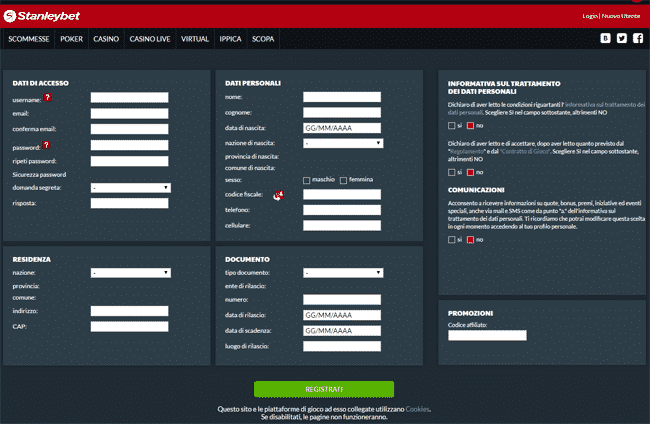650x424 pixels.
Task: Focus the codice fiscale input field
Action: [342, 194]
